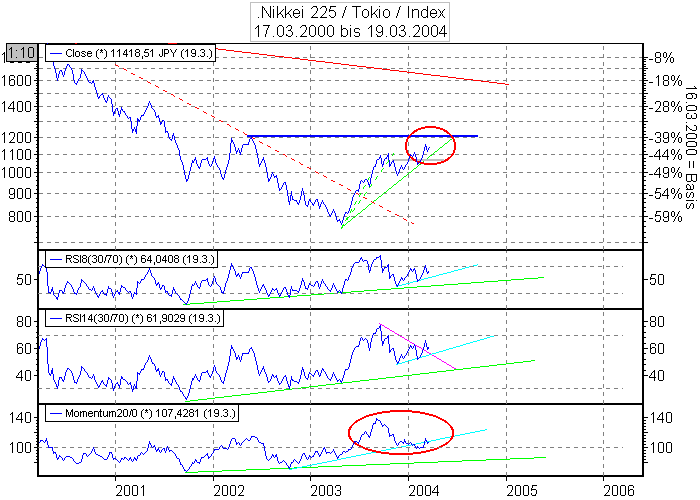The width and height of the screenshot is (700, 500).
Task: Click the 2005 year label on the x-axis
Action: coord(521,491)
